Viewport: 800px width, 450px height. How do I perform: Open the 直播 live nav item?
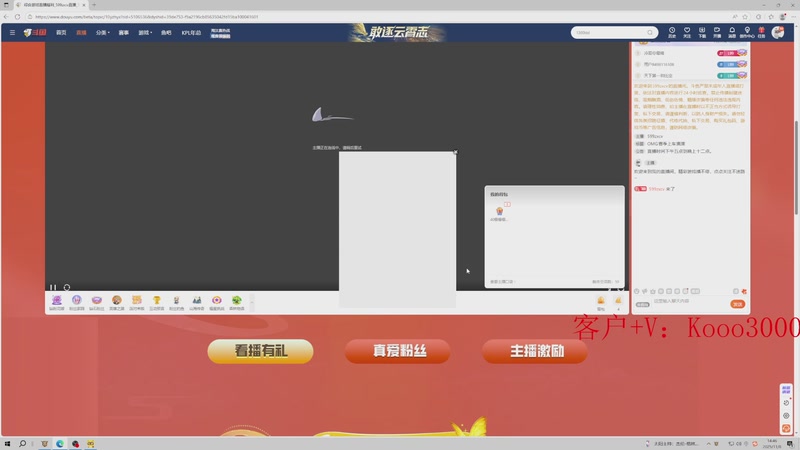click(x=81, y=33)
